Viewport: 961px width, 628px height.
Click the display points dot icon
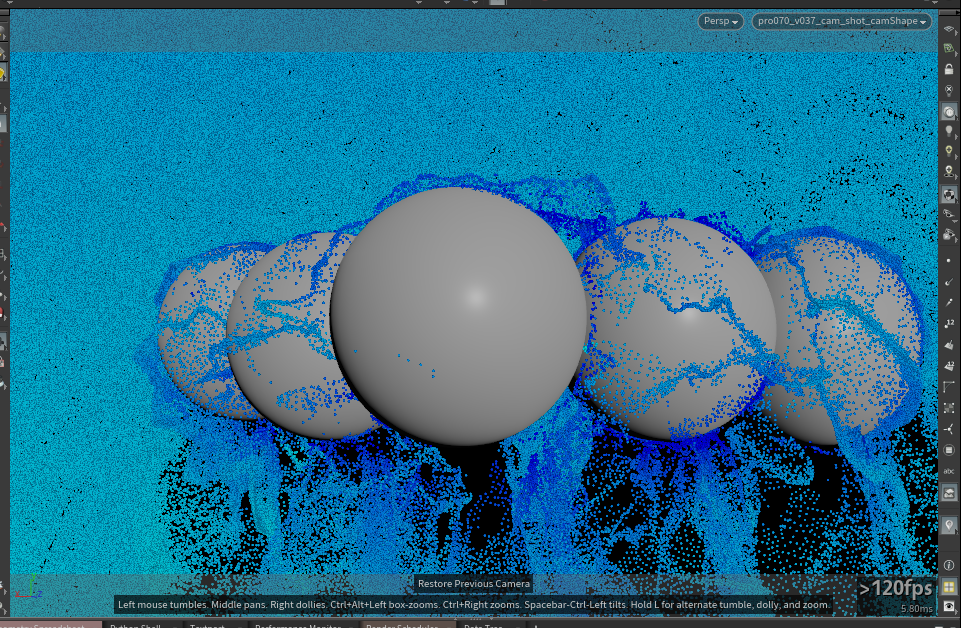click(949, 261)
